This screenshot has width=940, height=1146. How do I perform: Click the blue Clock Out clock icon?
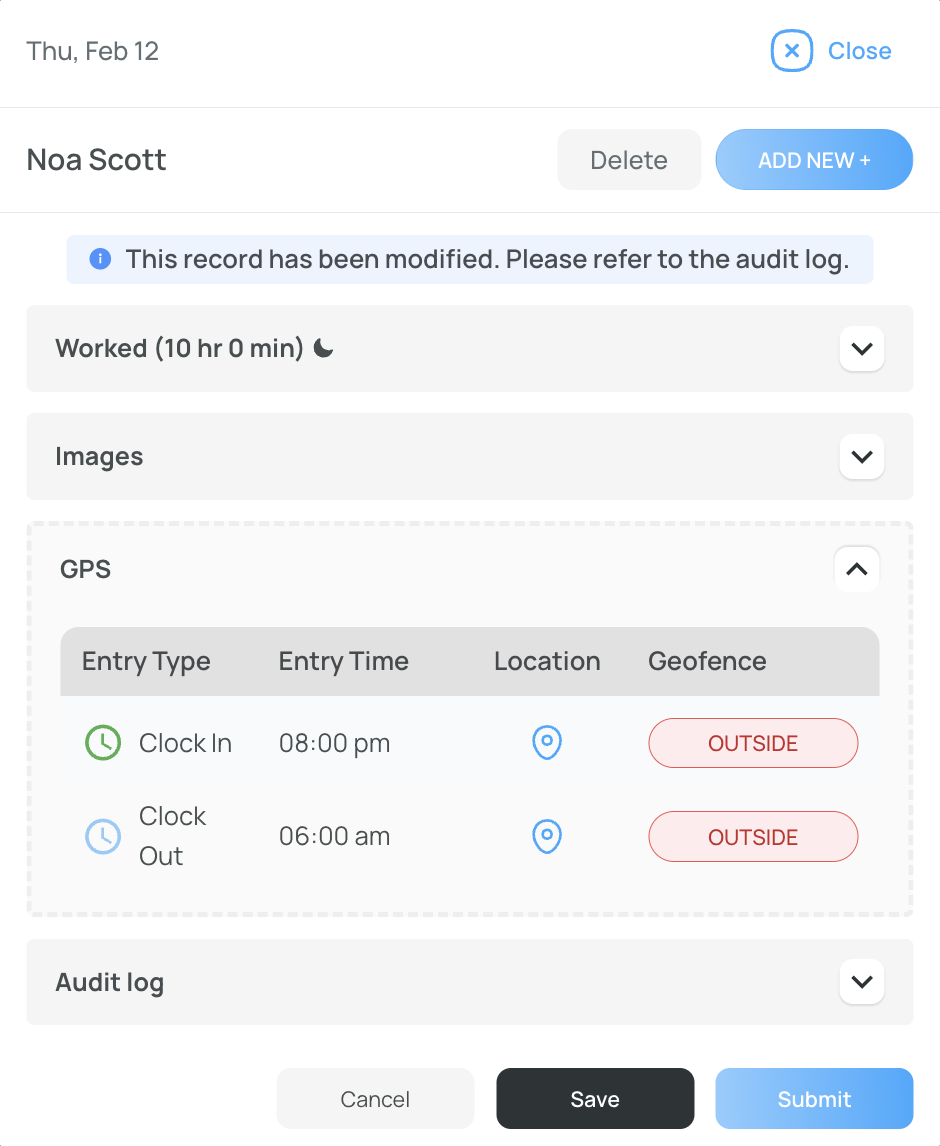click(103, 836)
